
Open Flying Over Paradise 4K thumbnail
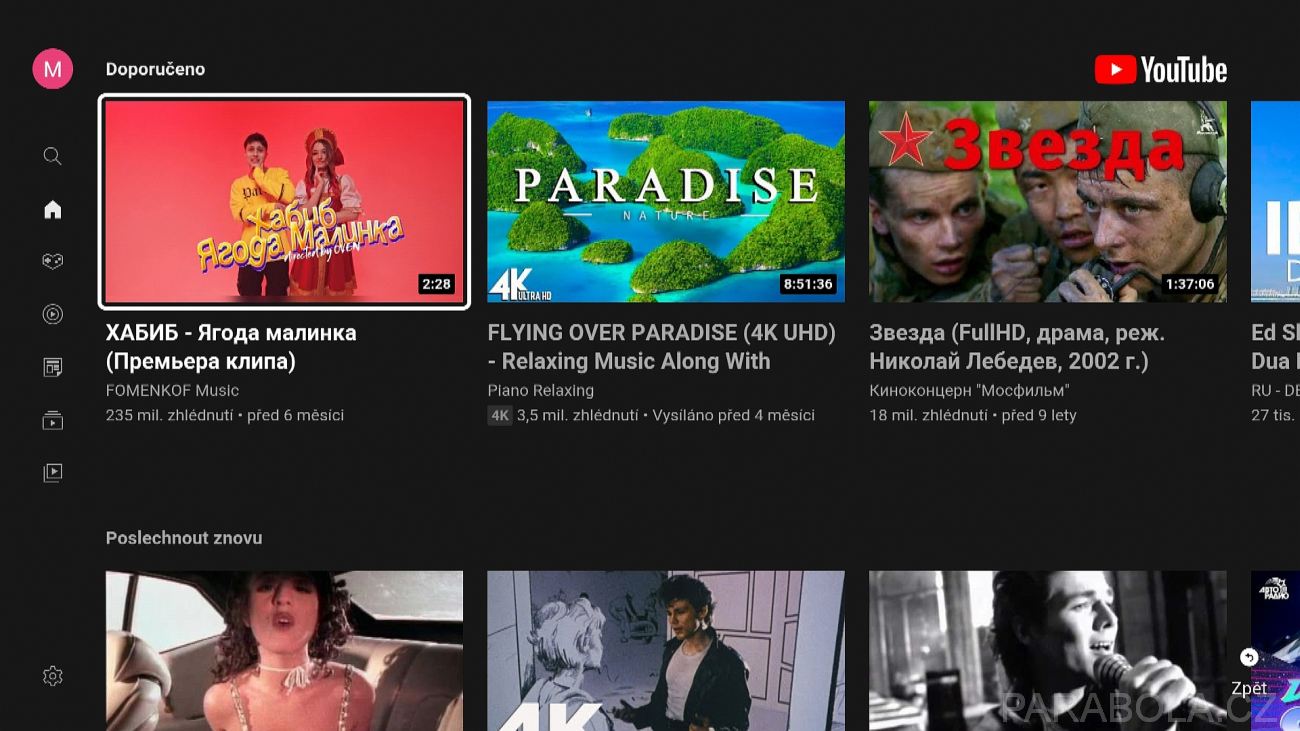pos(666,201)
